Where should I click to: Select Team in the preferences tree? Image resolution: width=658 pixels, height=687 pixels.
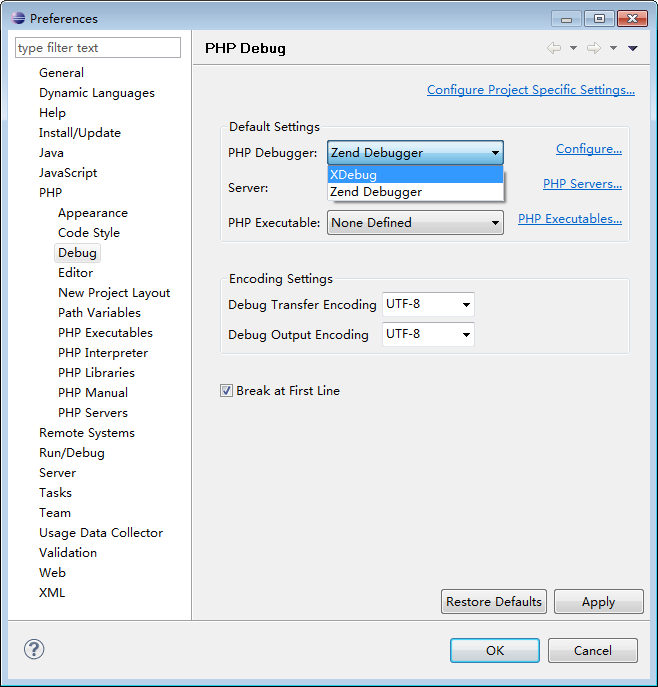point(55,513)
